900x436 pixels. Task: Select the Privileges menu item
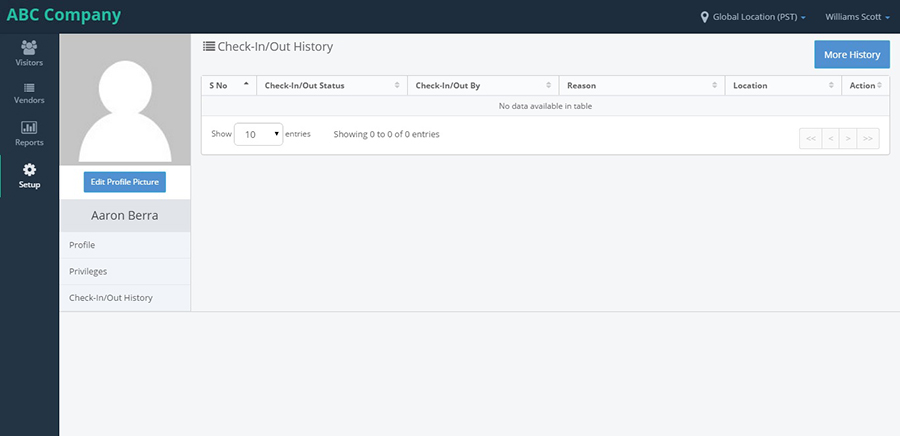125,271
